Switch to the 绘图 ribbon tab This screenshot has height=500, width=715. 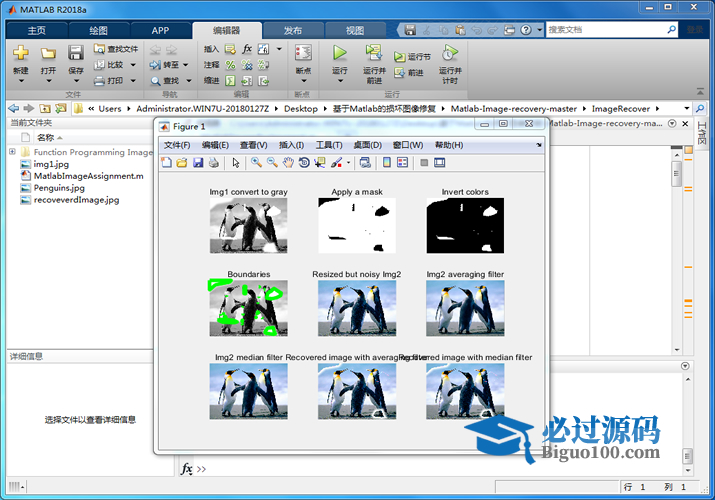pyautogui.click(x=98, y=30)
